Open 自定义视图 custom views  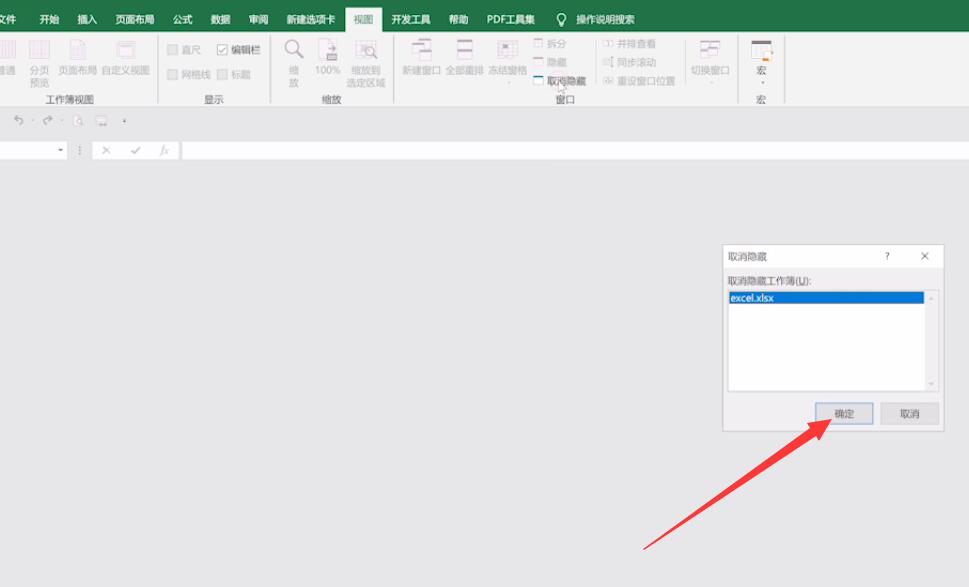125,57
